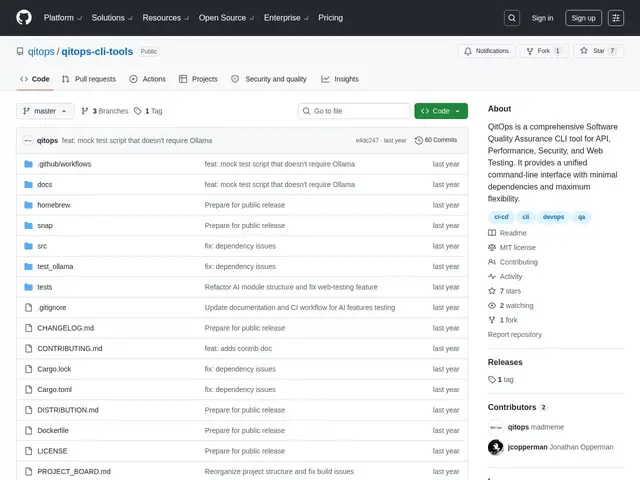Click the watching eye icon
Viewport: 640px width, 480px height.
[x=492, y=305]
